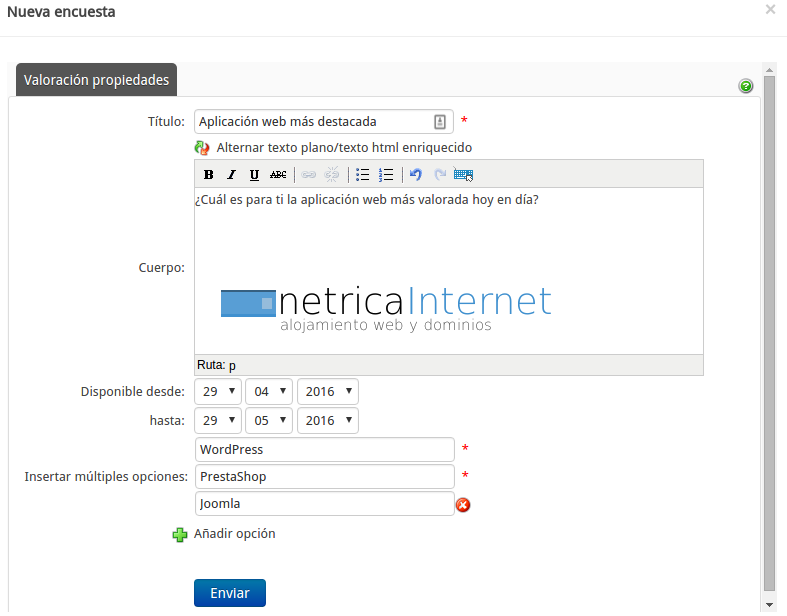Screen dimensions: 787x616
Task: Apply strikethrough formatting in editor
Action: click(278, 175)
